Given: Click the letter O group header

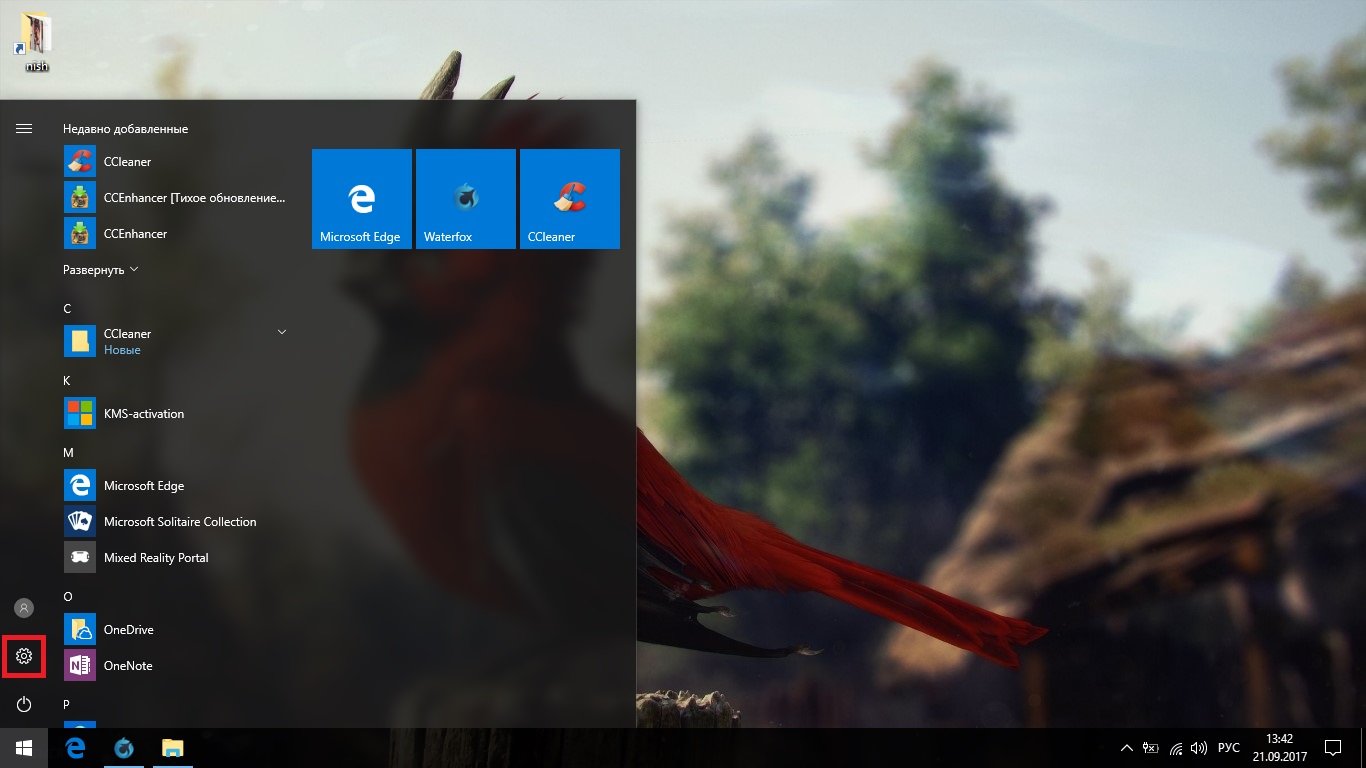Looking at the screenshot, I should point(68,597).
